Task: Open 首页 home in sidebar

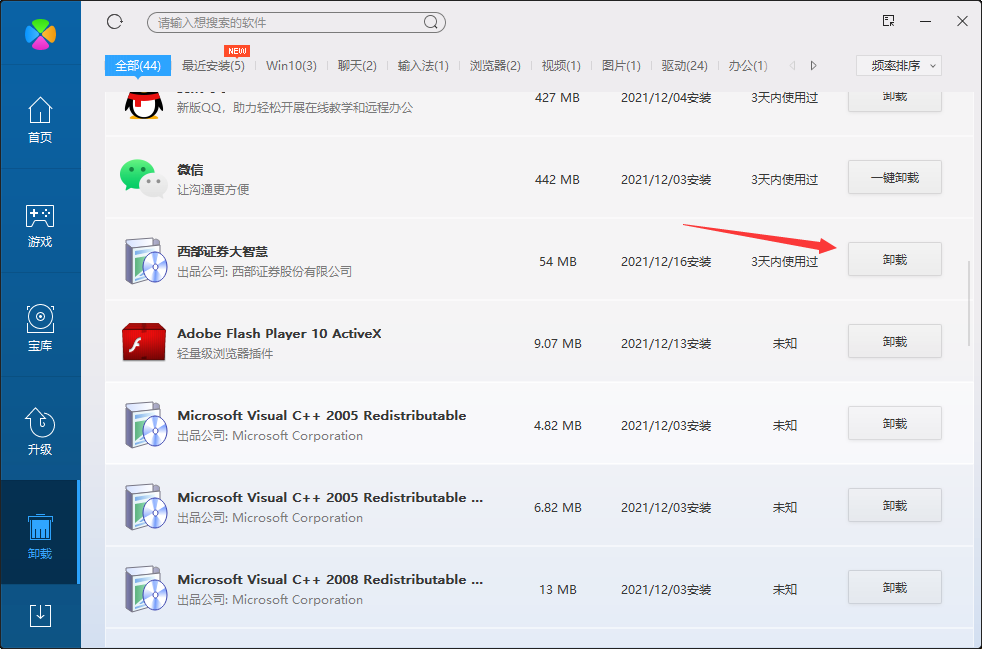Action: click(40, 120)
